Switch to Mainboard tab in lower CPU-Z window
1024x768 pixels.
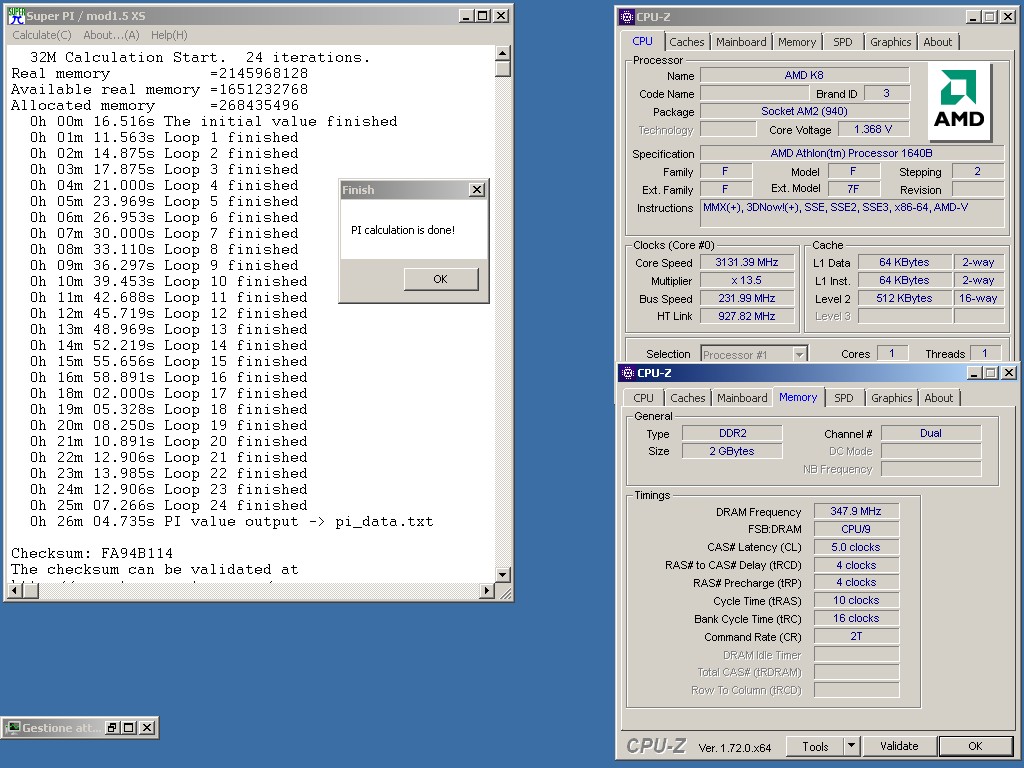743,398
